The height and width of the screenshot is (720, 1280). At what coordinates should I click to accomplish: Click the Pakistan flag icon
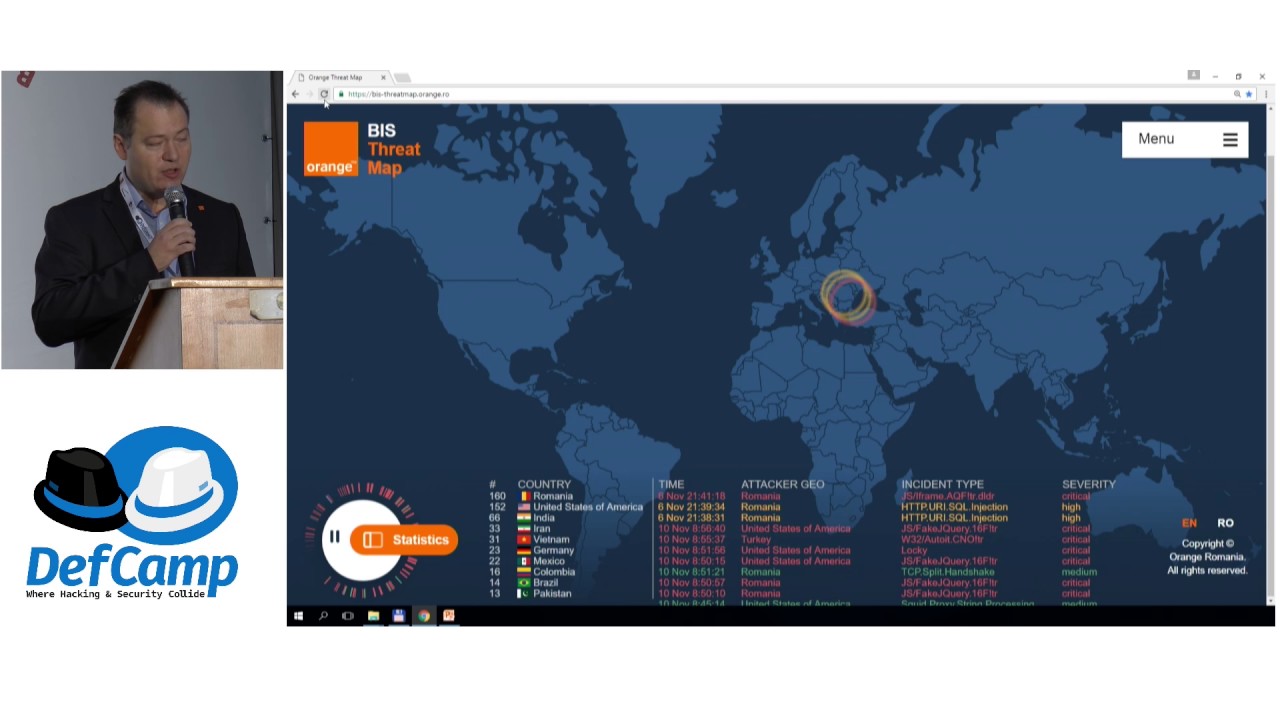[x=524, y=593]
